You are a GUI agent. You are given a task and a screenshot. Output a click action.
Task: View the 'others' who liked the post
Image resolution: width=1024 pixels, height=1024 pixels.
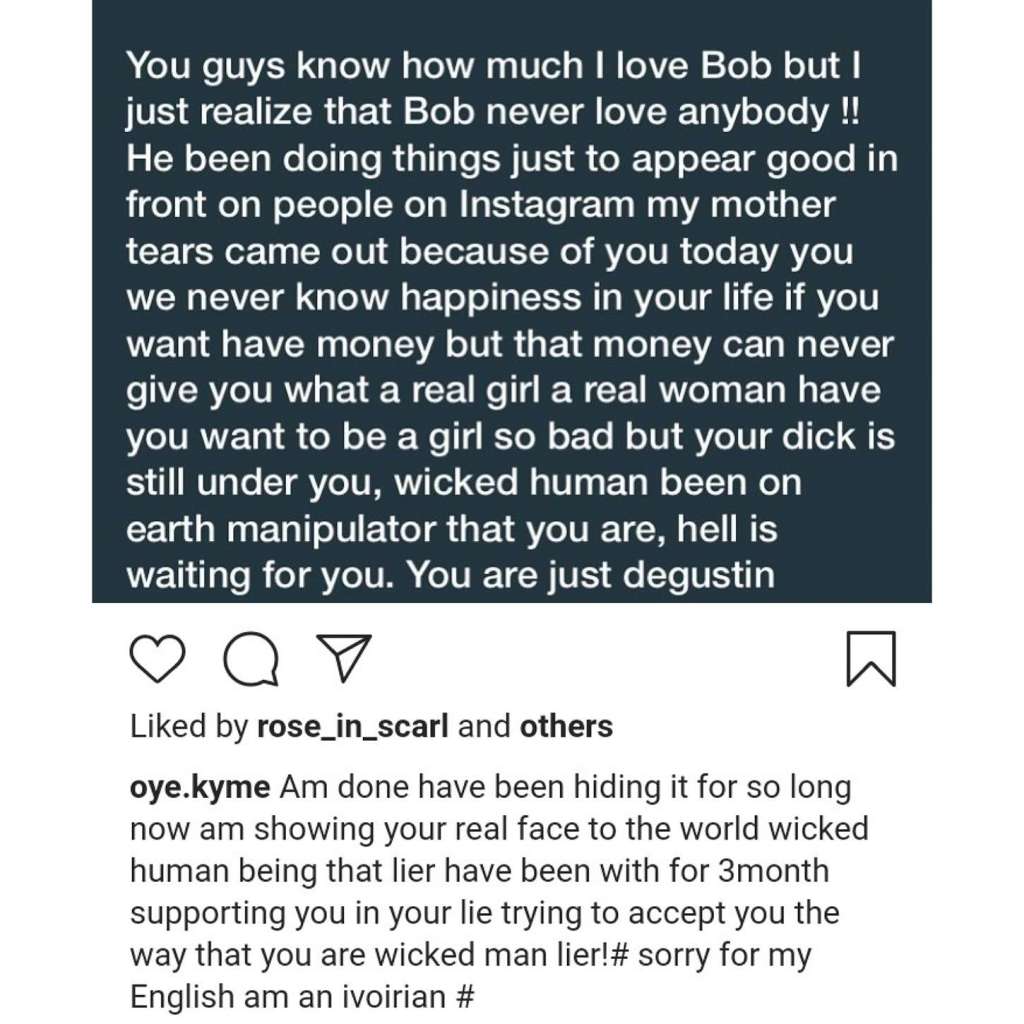[x=566, y=726]
